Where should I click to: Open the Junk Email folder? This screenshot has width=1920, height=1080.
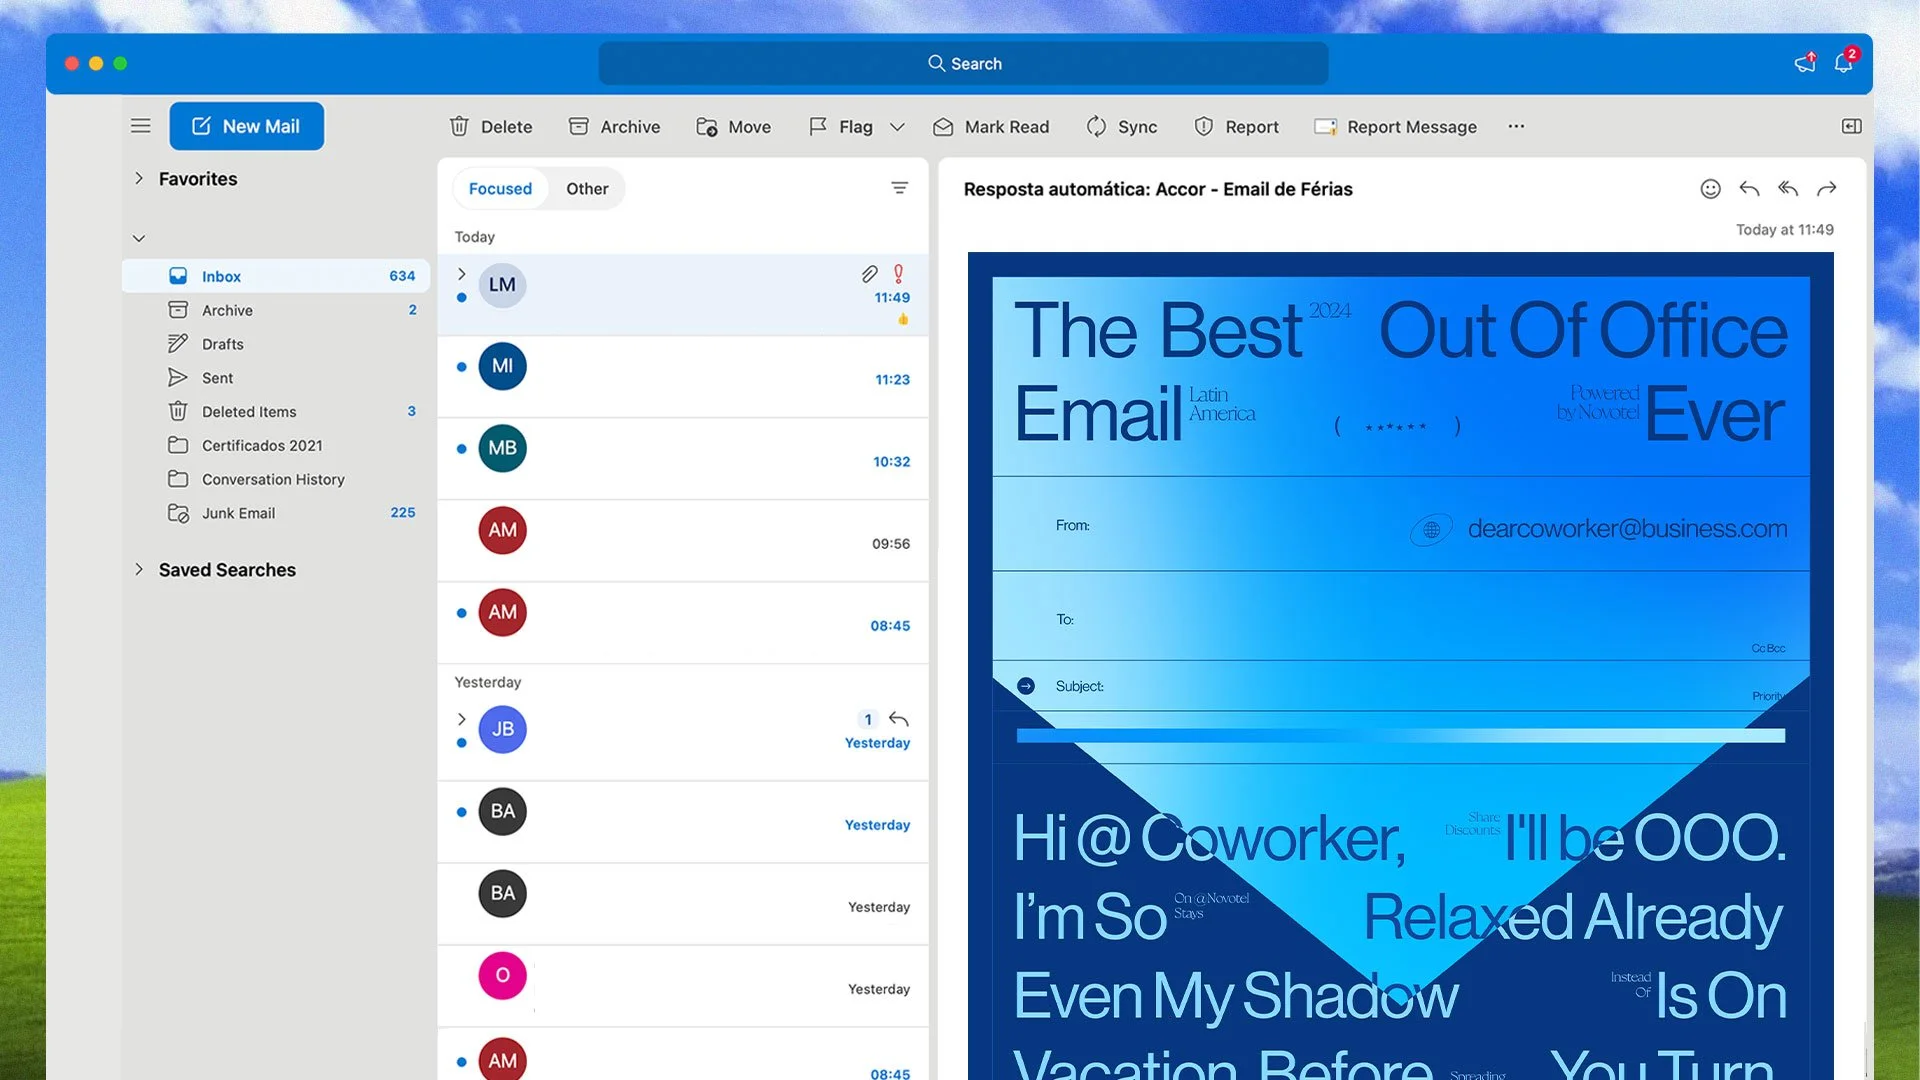tap(276, 513)
